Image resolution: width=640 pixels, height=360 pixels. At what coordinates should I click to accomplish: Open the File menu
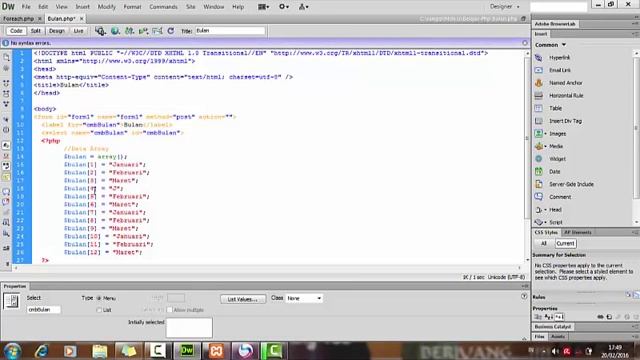26,7
